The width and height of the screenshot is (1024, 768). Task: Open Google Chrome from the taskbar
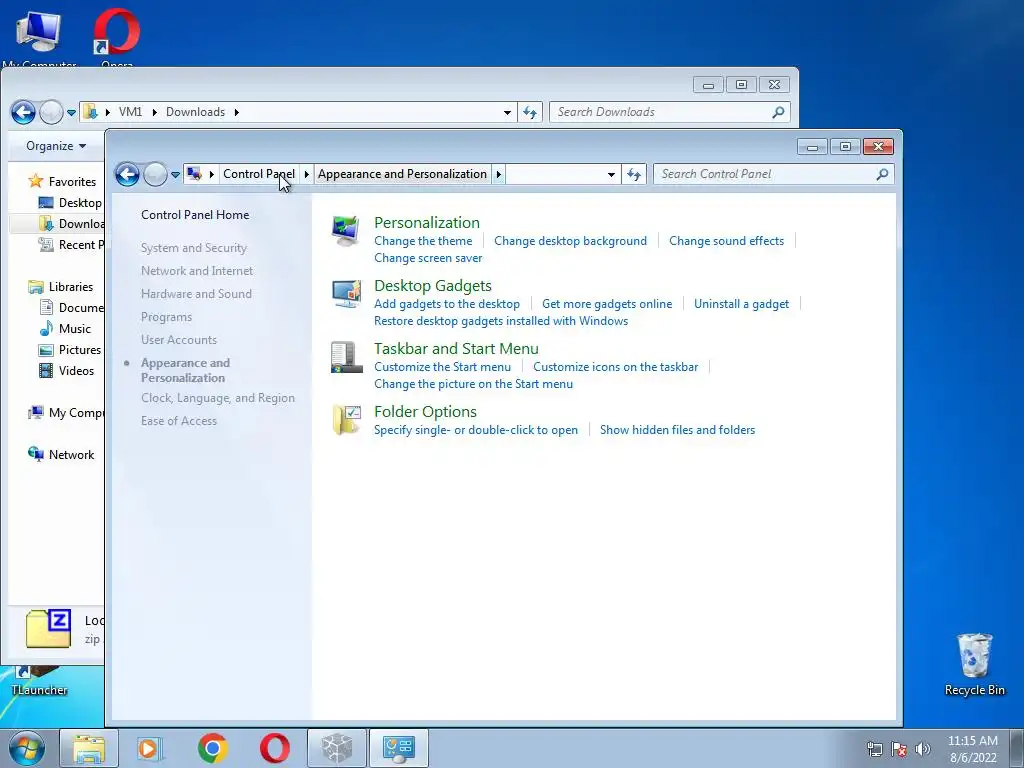tap(213, 748)
